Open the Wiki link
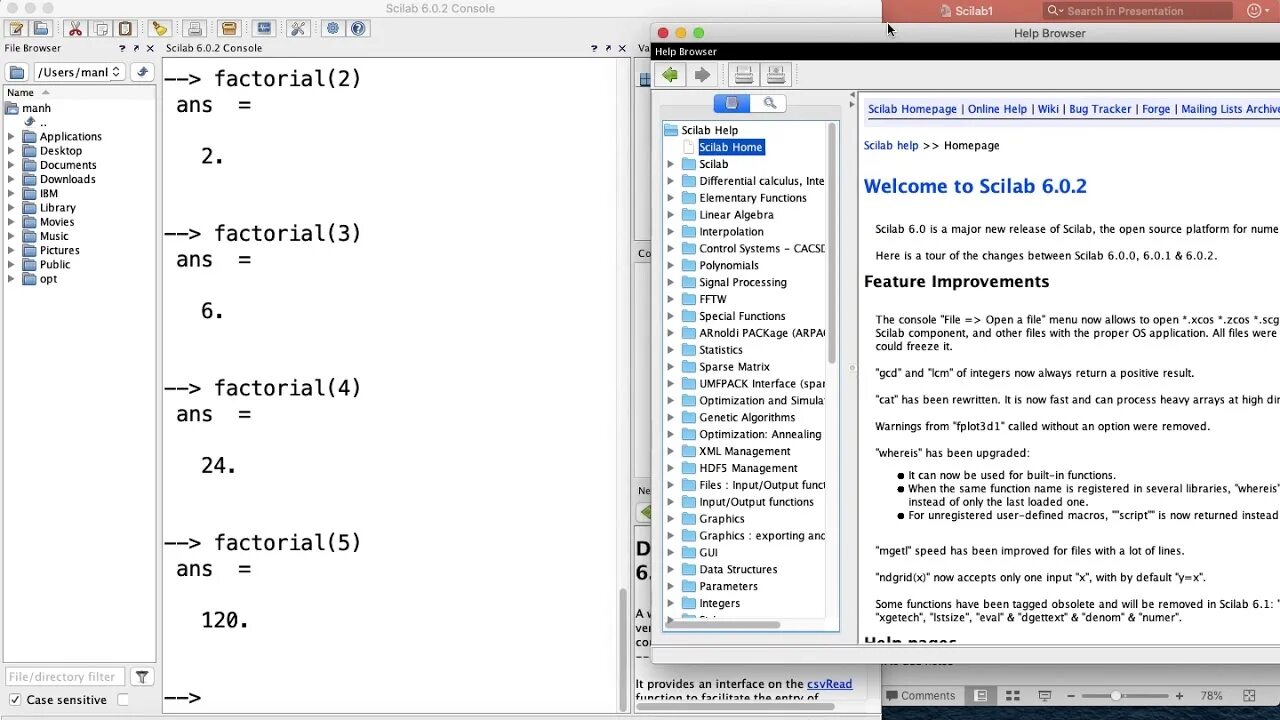The width and height of the screenshot is (1280, 720). point(1048,109)
